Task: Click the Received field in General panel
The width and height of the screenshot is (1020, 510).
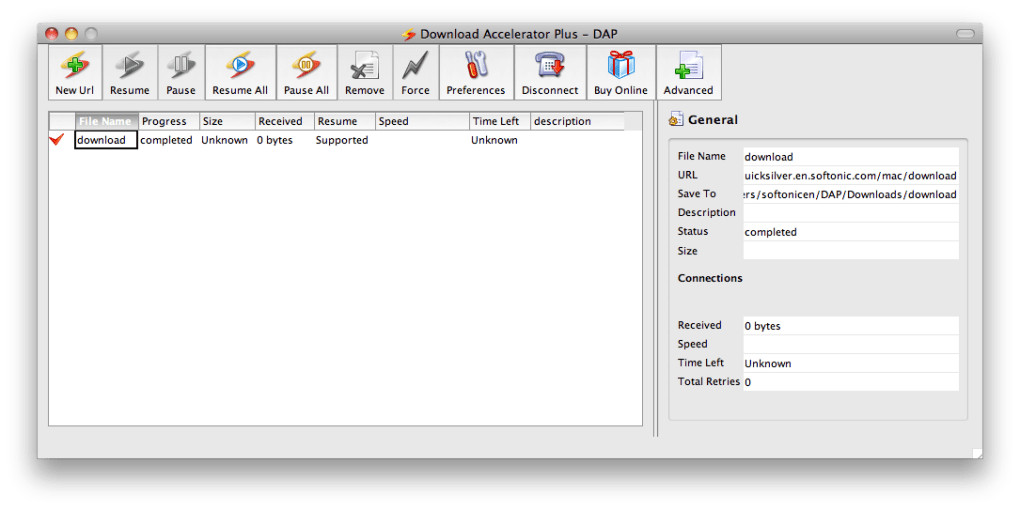Action: point(851,325)
